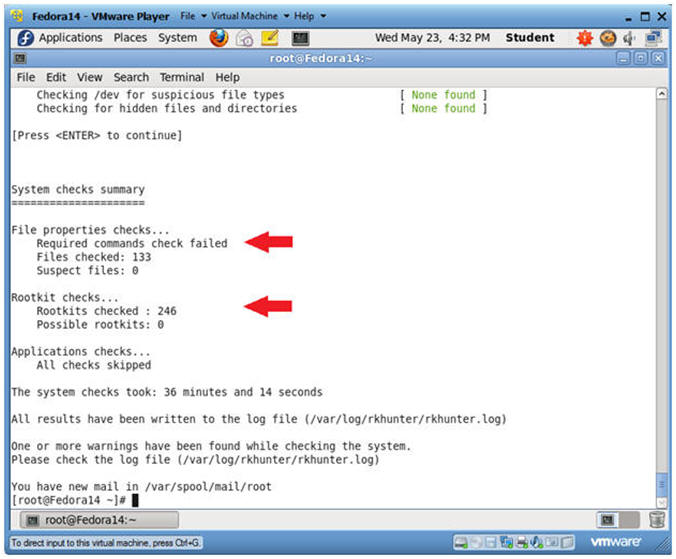Maximize the root@Fedora14 terminal window
Screen dimensions: 676x559
[x=641, y=58]
